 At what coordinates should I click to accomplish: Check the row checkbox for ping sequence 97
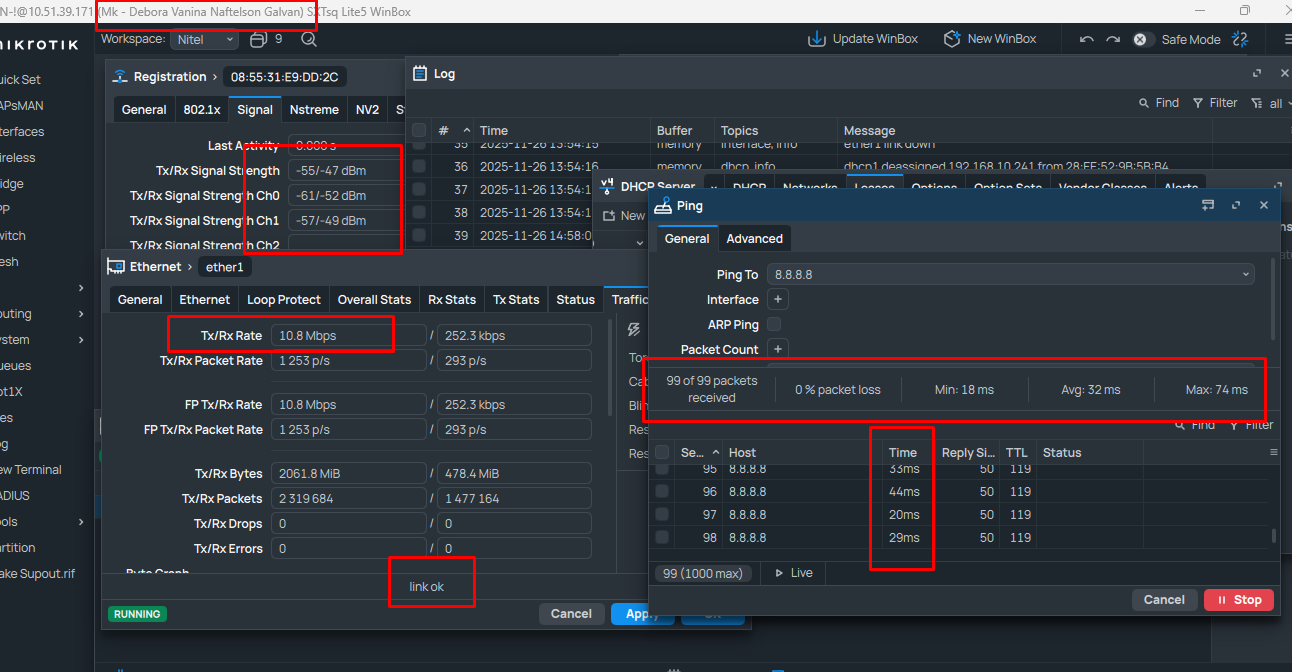click(662, 514)
